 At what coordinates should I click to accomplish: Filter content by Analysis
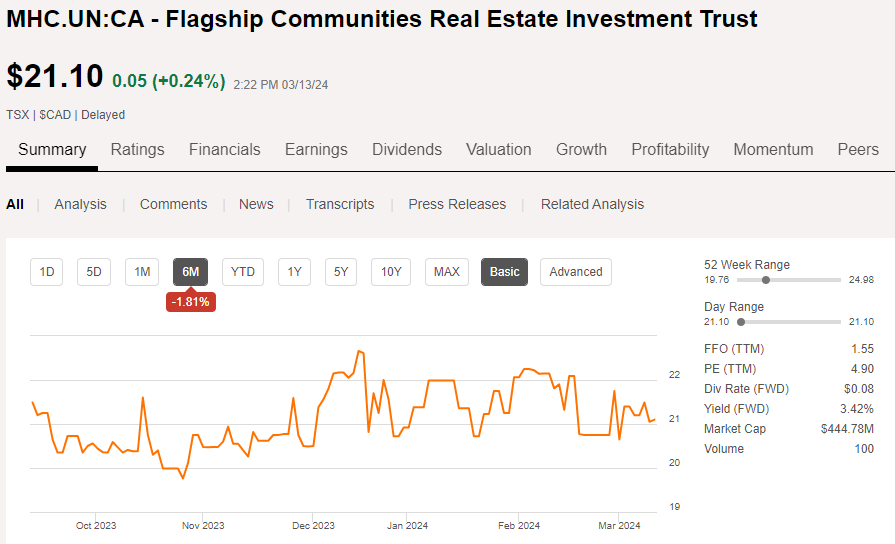coord(80,204)
